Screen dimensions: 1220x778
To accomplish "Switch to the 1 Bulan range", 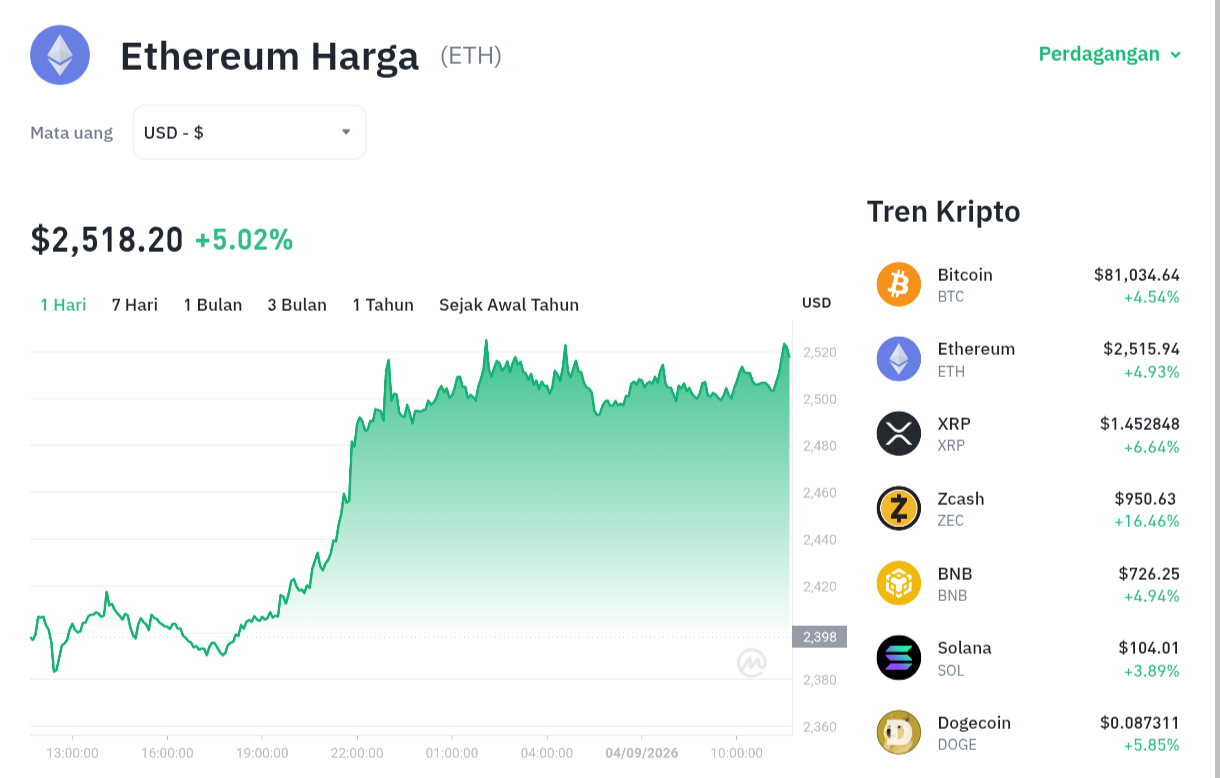I will point(213,305).
